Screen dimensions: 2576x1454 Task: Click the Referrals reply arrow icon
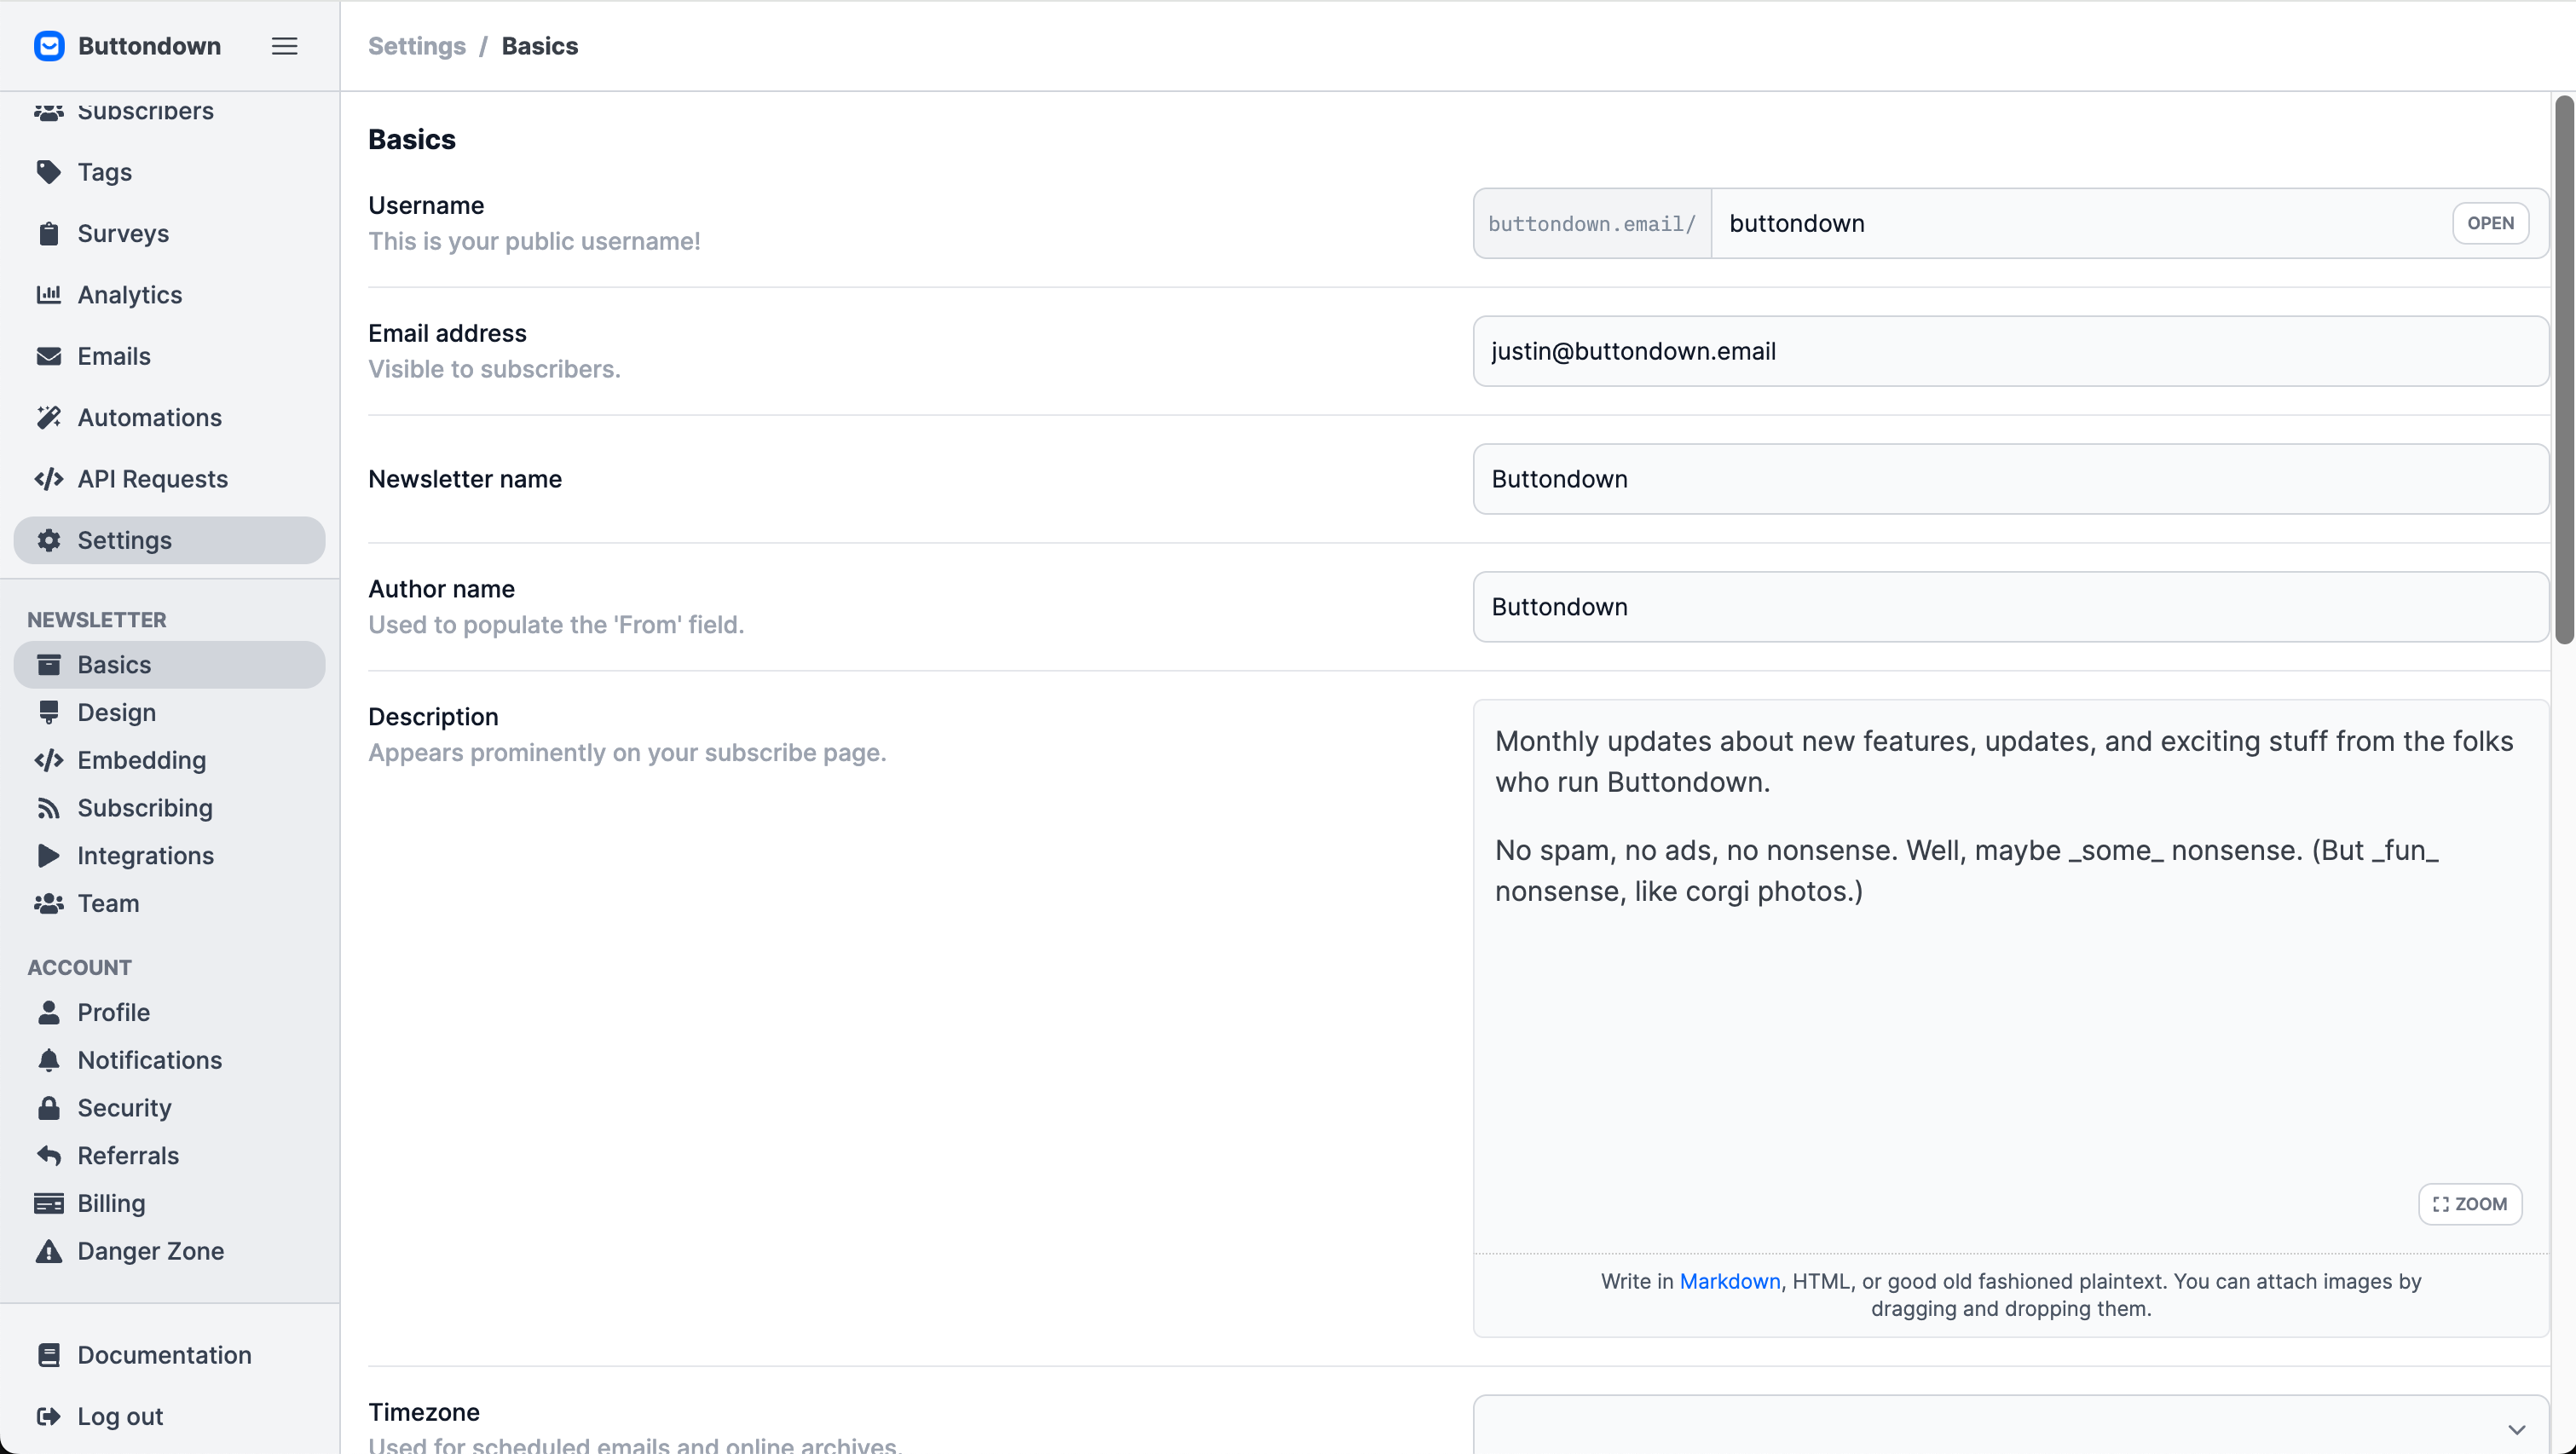[49, 1155]
